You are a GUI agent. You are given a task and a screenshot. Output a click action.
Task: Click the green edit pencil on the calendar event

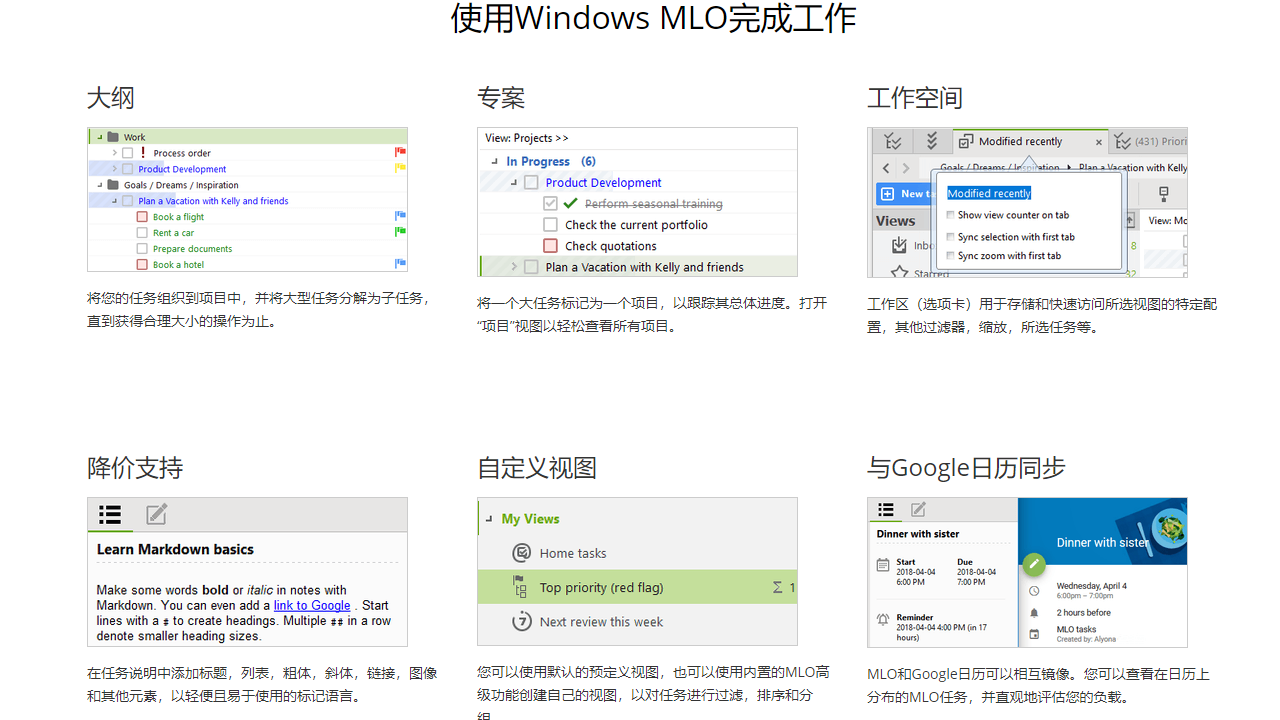(1034, 564)
